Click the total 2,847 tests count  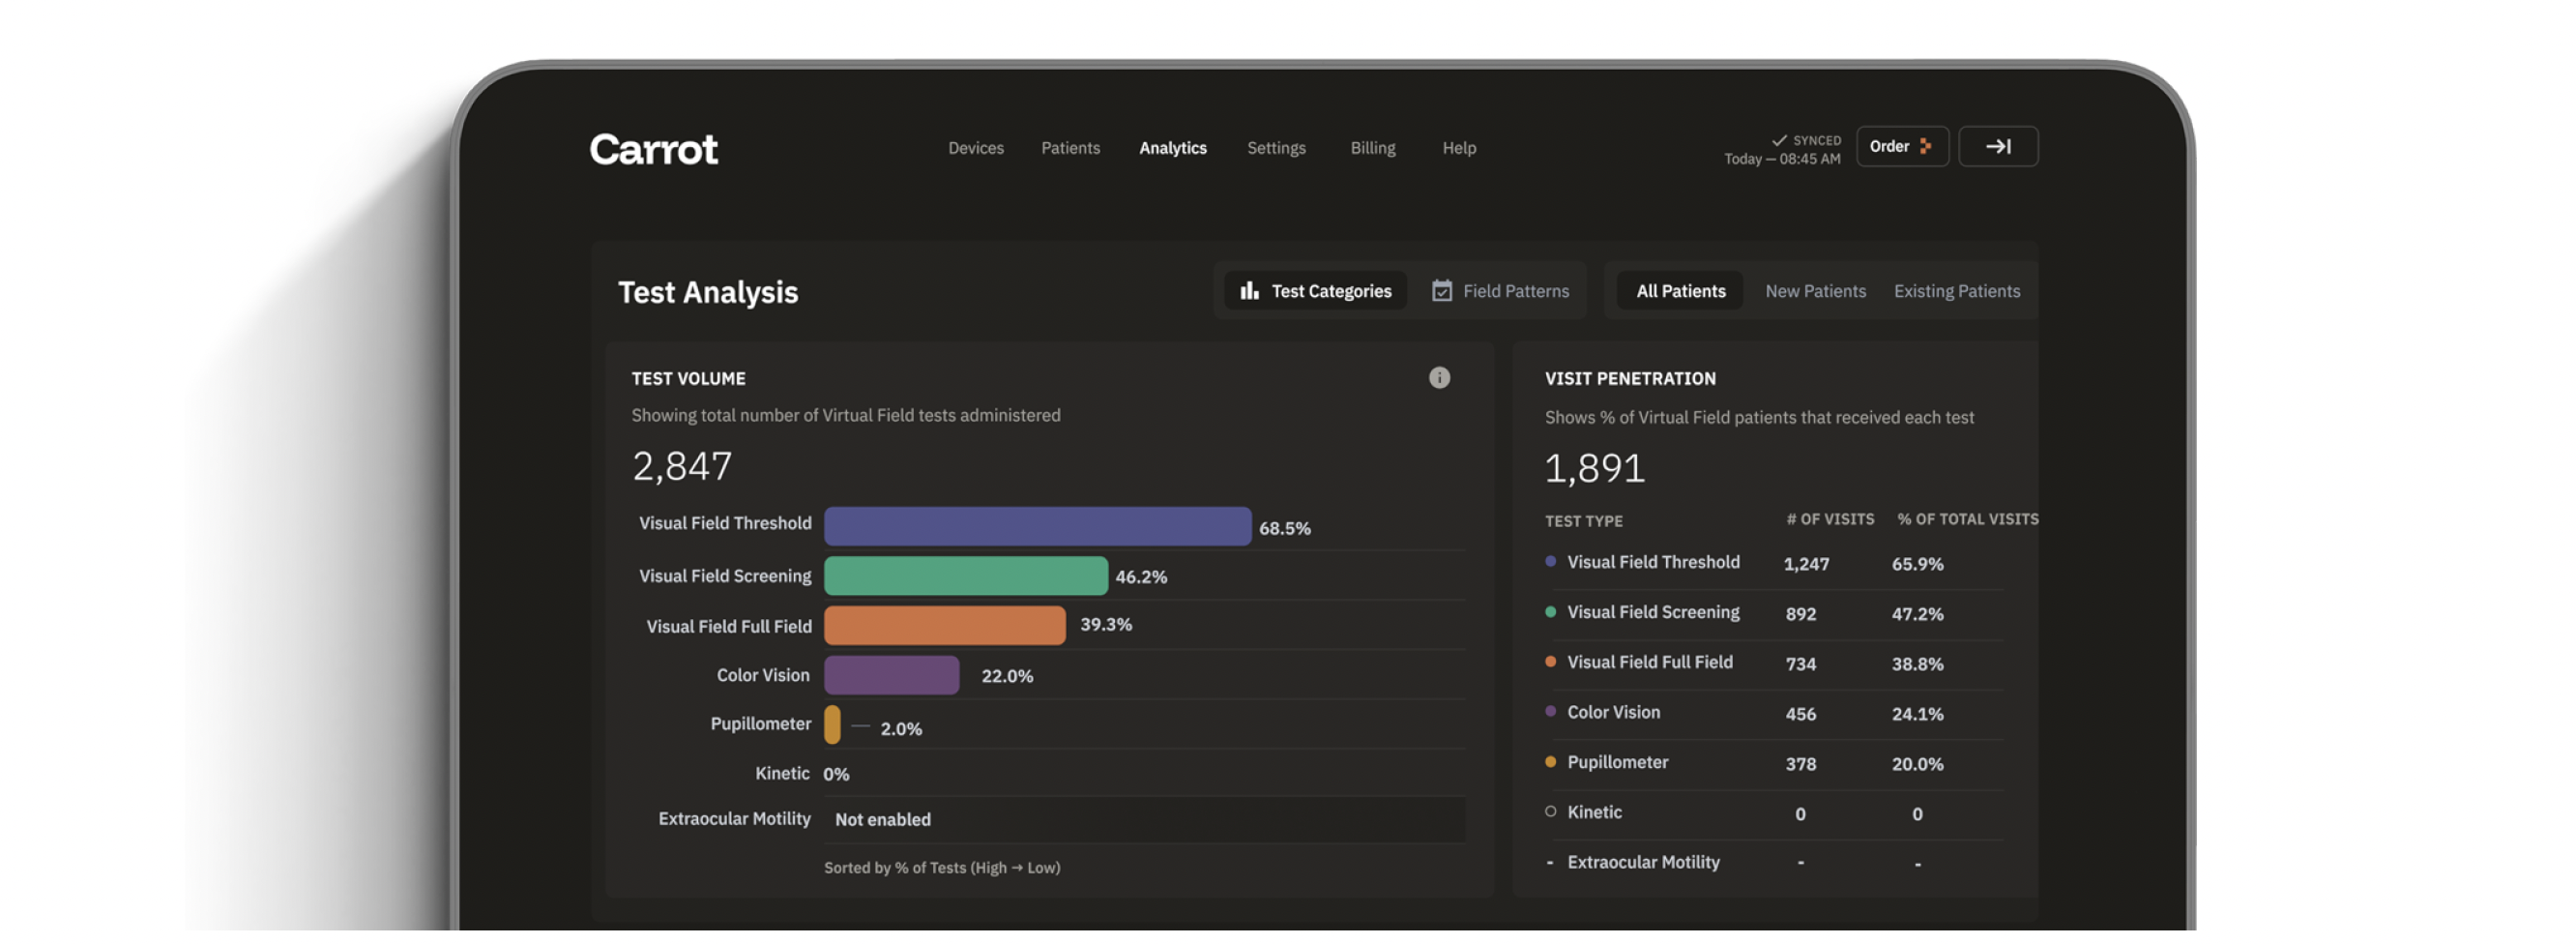coord(681,467)
